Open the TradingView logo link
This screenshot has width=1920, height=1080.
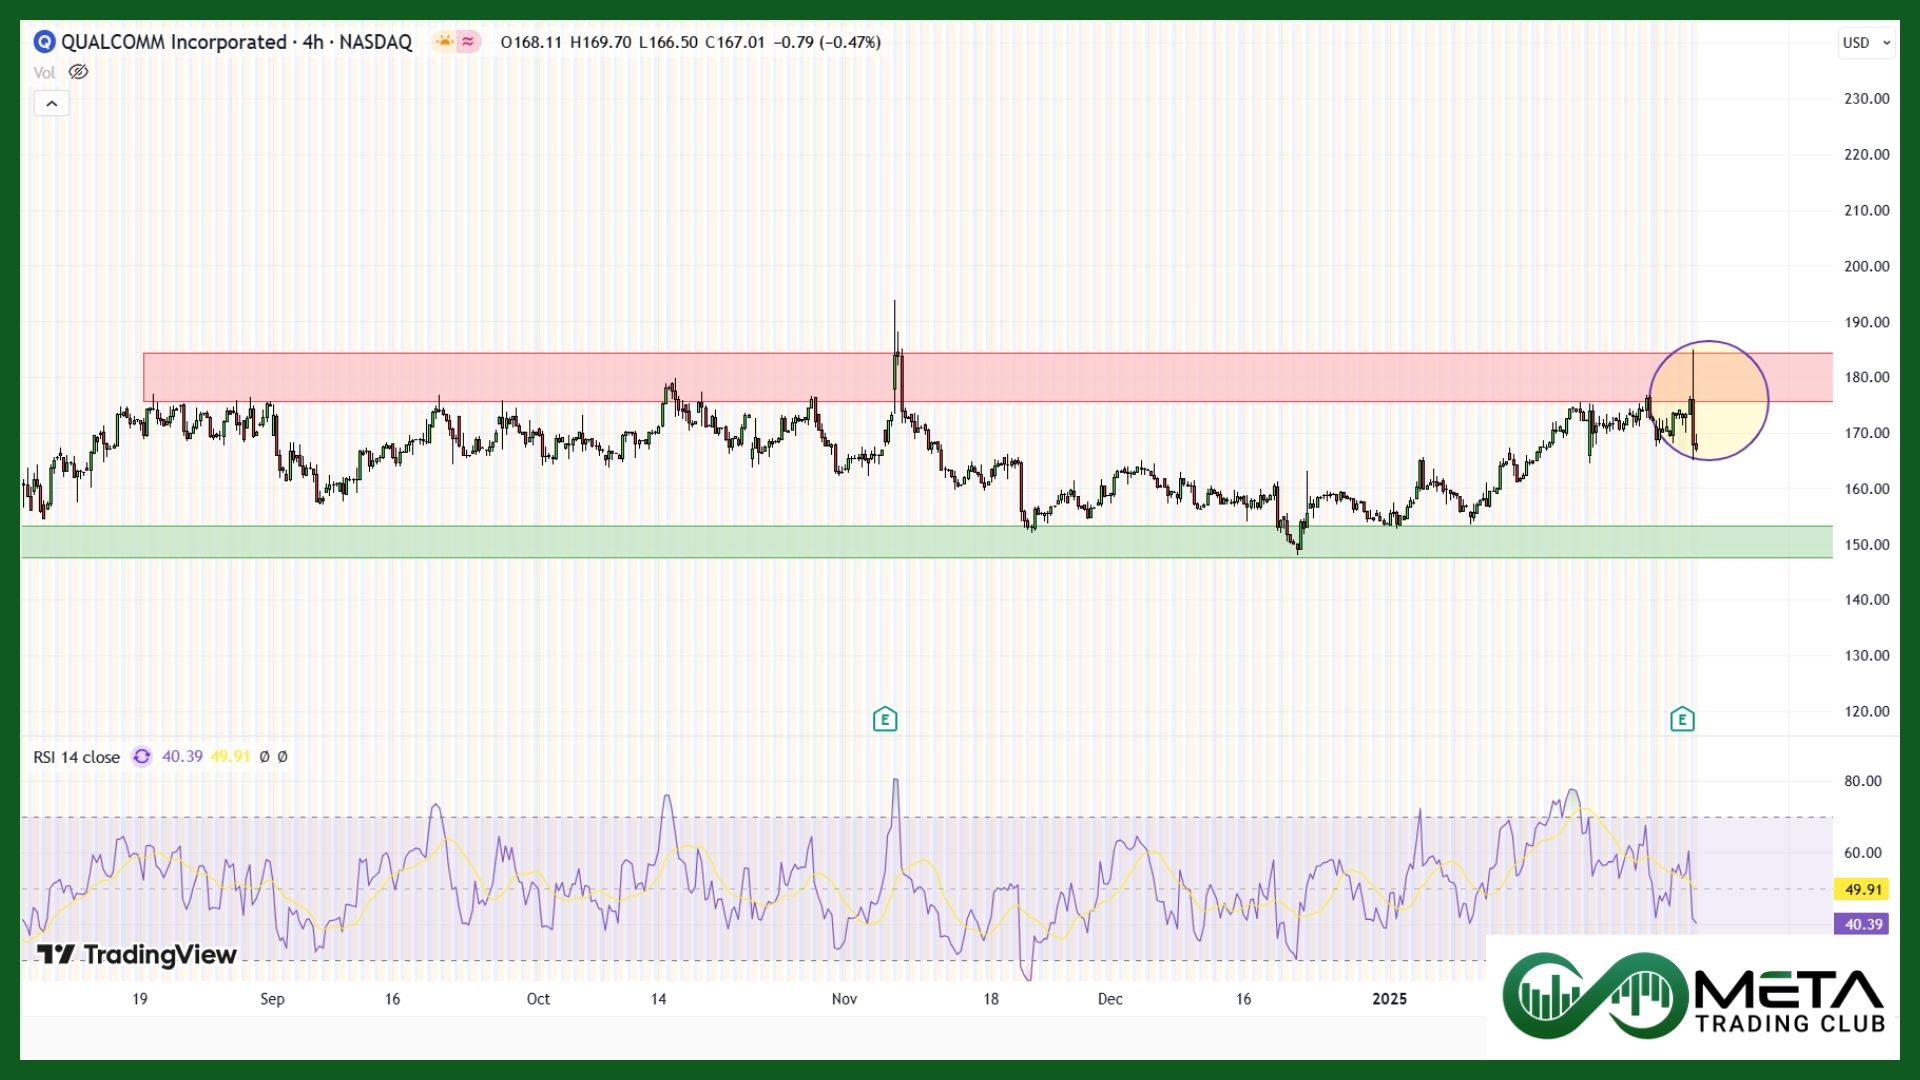[137, 955]
